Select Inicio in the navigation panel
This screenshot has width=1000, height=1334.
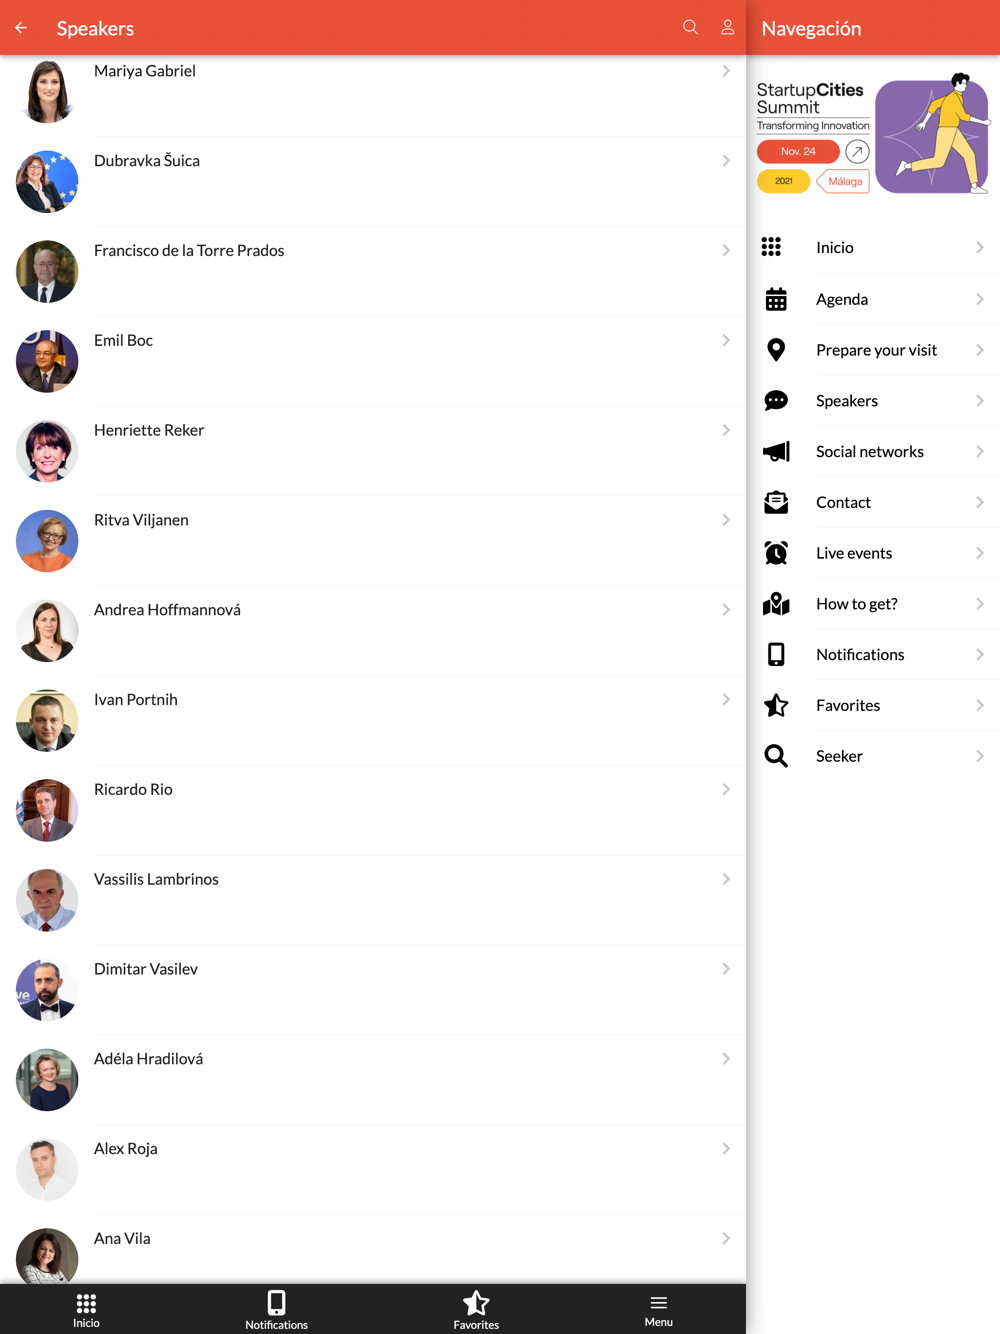pyautogui.click(x=874, y=248)
